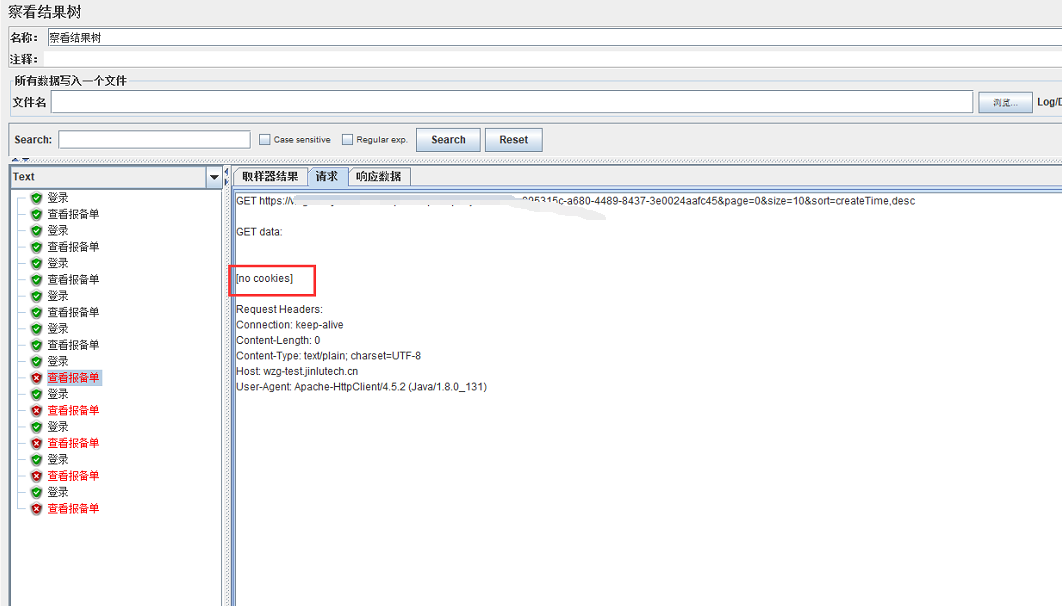The width and height of the screenshot is (1062, 606).
Task: Select the highlighted failed 查看报备单 result
Action: [73, 378]
